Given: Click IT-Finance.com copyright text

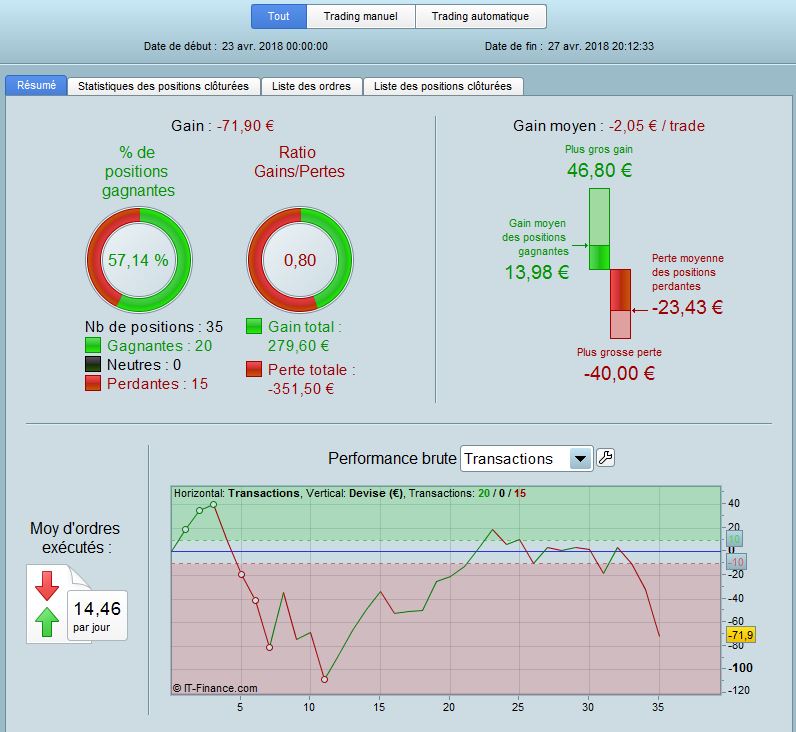Looking at the screenshot, I should [x=215, y=688].
